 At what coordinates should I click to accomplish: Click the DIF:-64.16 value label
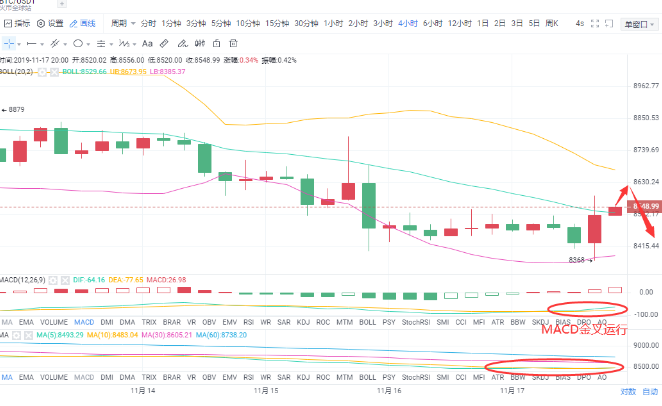tap(89, 280)
